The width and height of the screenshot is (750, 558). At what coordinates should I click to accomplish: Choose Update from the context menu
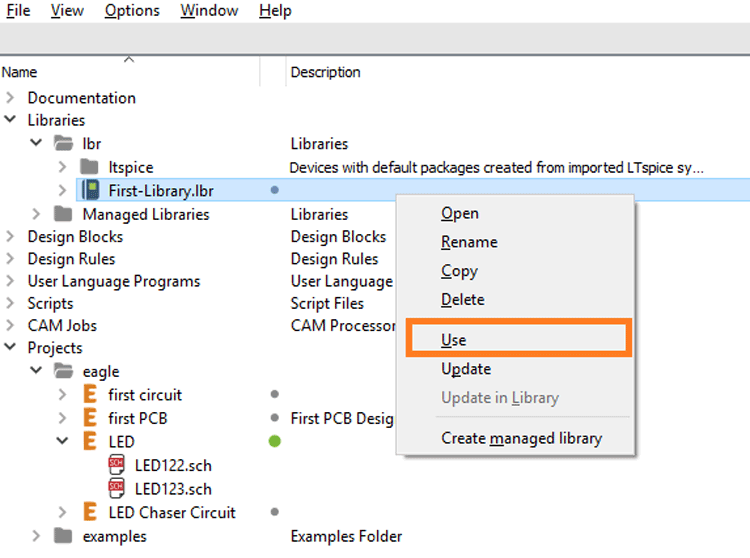point(466,369)
